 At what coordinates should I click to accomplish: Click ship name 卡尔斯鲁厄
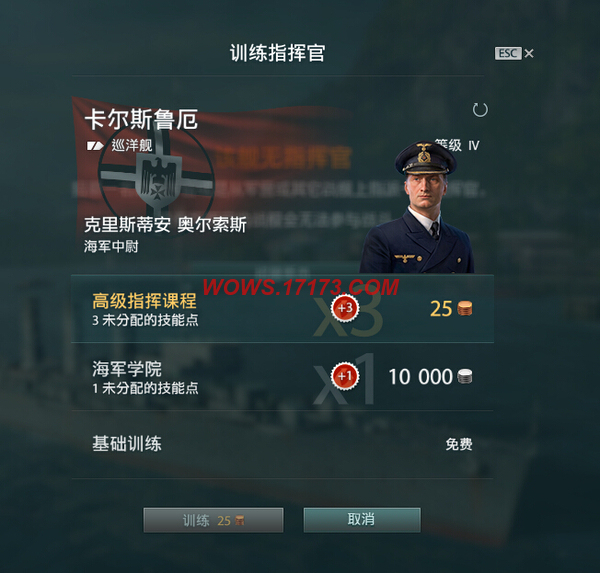(x=141, y=119)
